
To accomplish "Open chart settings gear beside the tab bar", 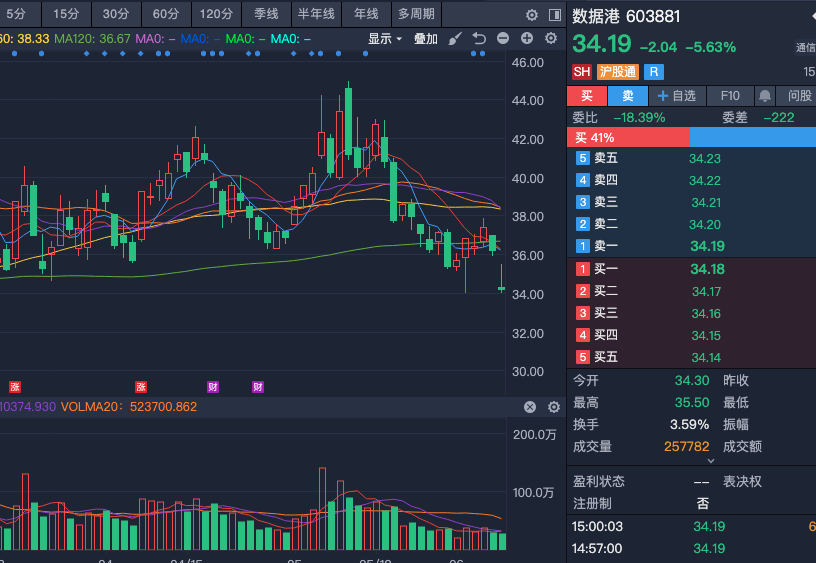I will pyautogui.click(x=531, y=15).
